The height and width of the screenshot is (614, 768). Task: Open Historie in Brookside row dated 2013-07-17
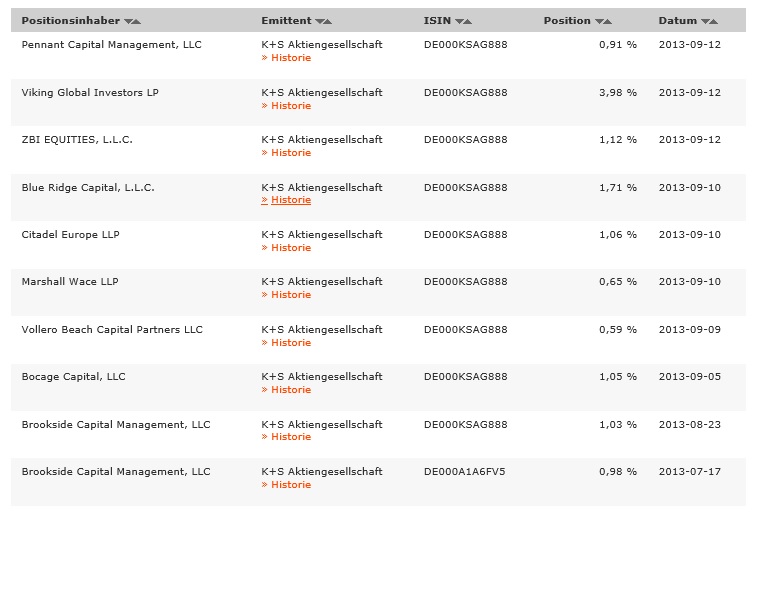[x=286, y=485]
